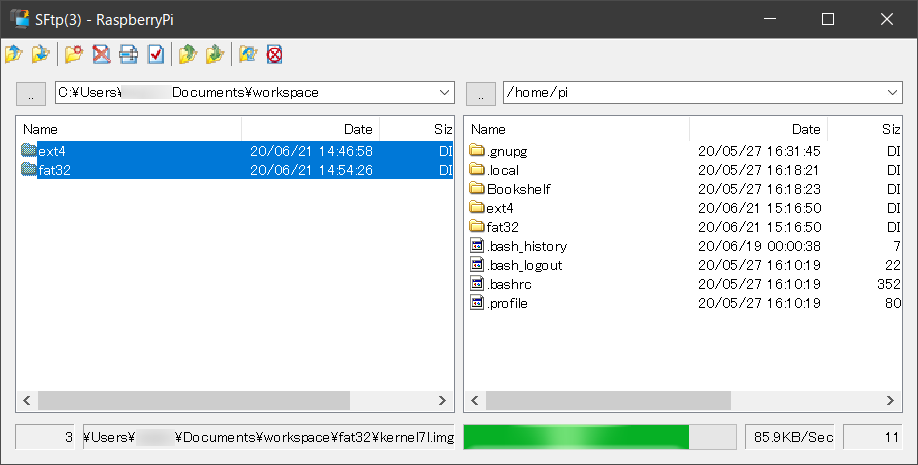Sort the local list by Size column

pyautogui.click(x=416, y=129)
